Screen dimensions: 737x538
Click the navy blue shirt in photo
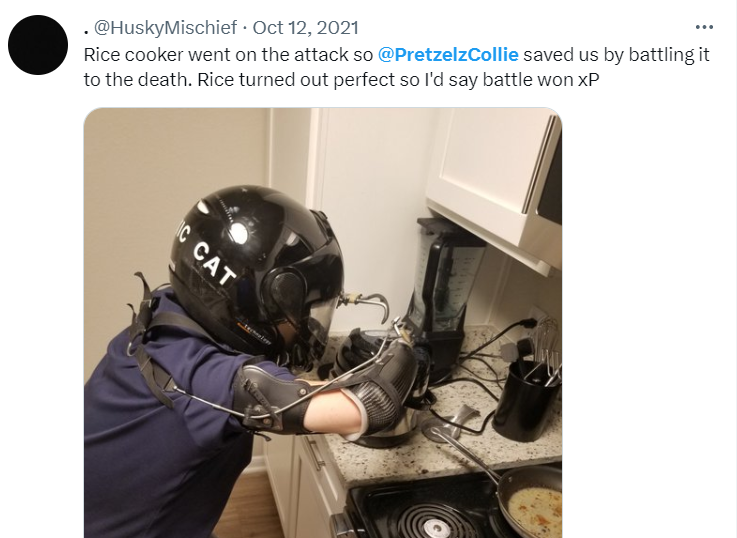coord(169,423)
